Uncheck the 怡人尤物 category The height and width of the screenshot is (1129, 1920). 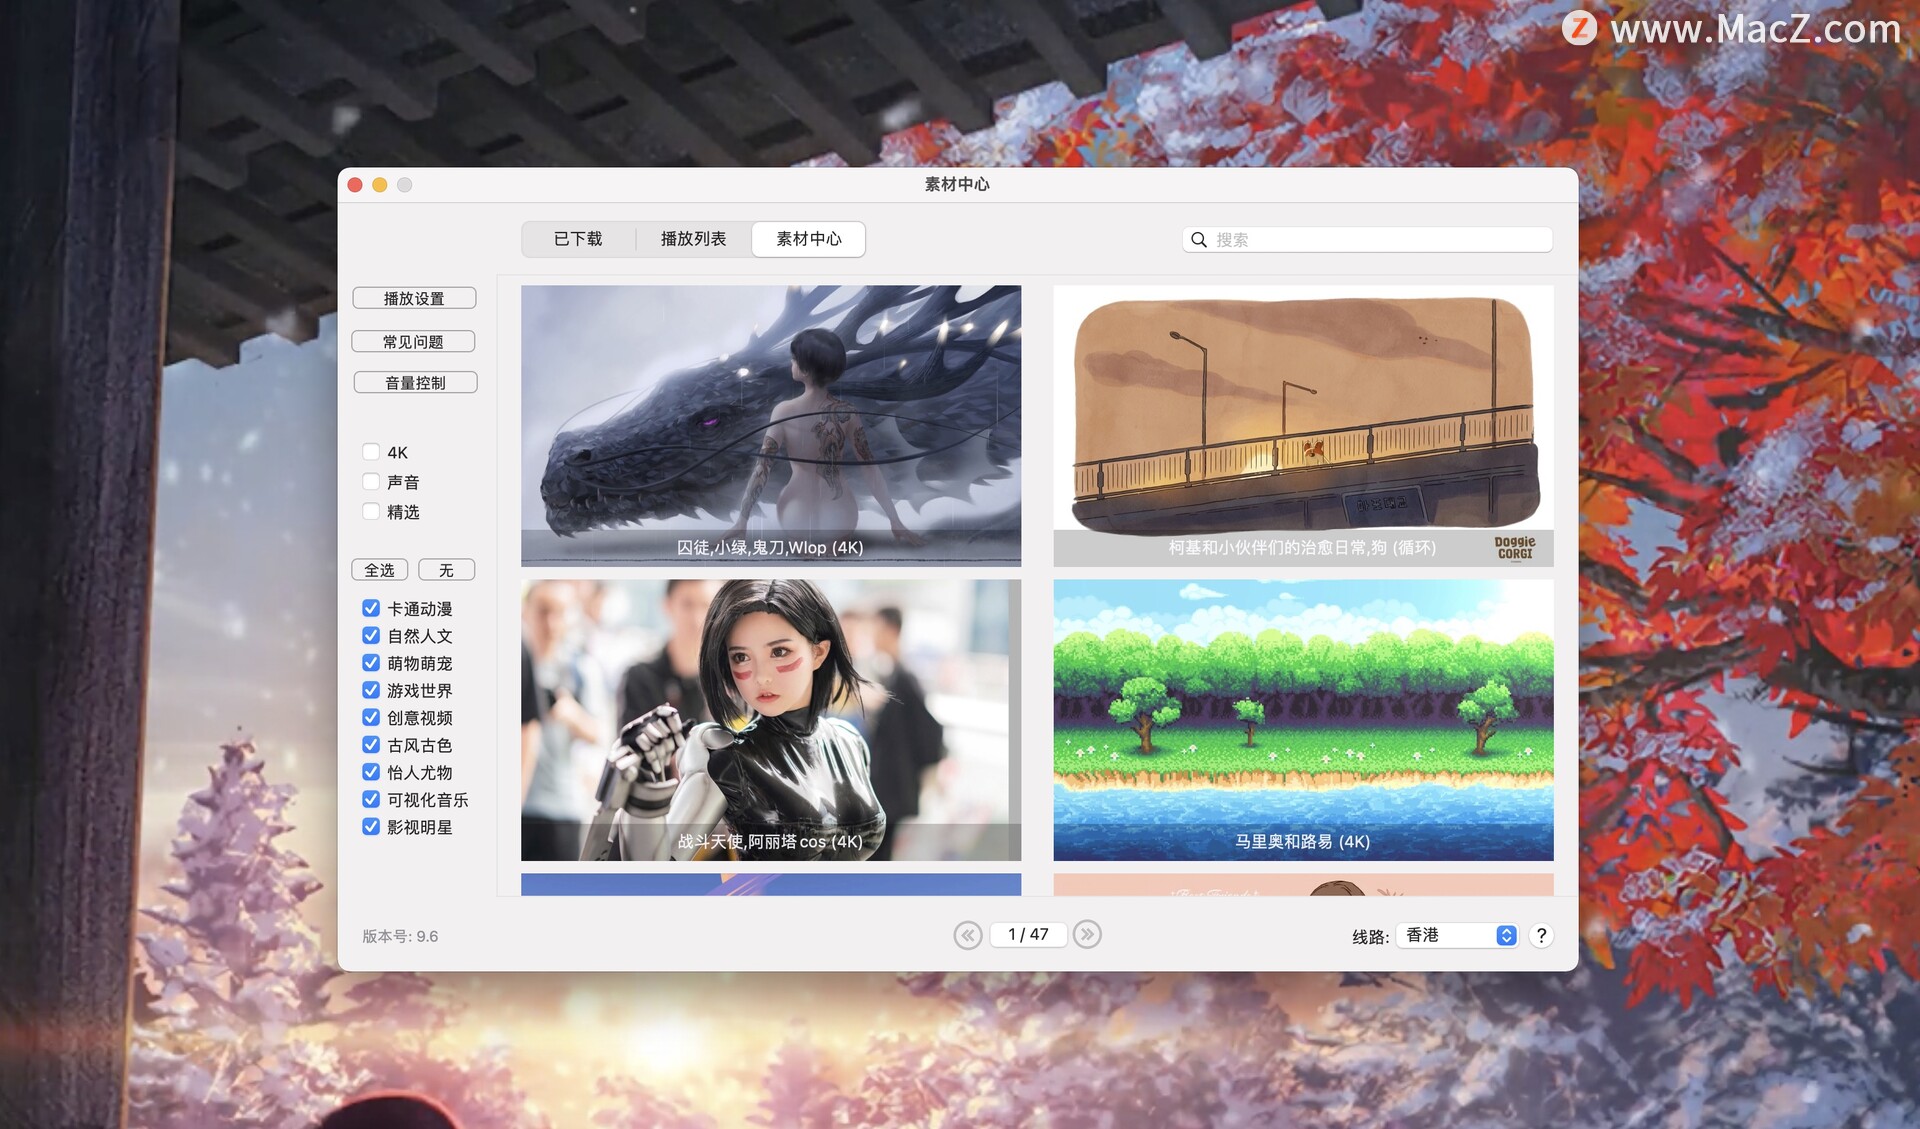(371, 772)
